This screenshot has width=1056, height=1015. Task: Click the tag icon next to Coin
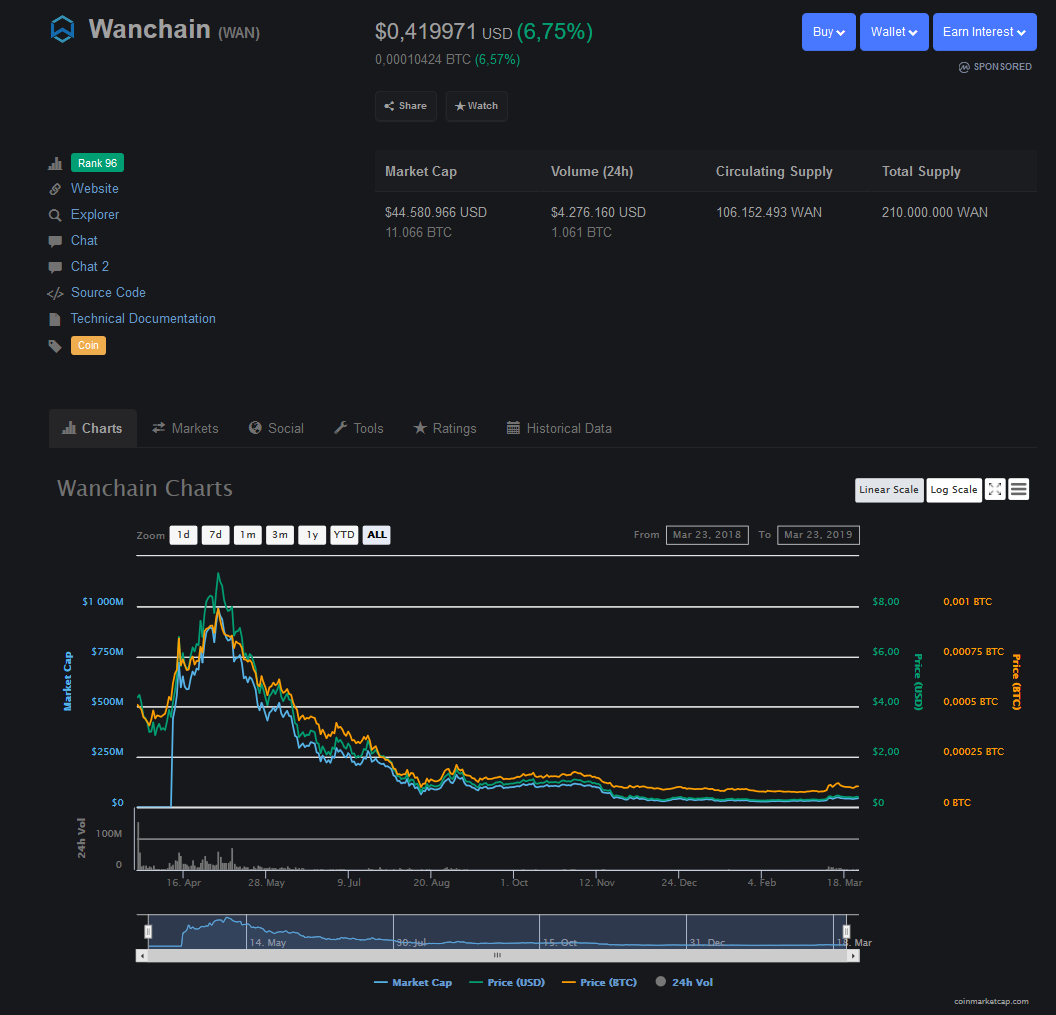click(55, 346)
